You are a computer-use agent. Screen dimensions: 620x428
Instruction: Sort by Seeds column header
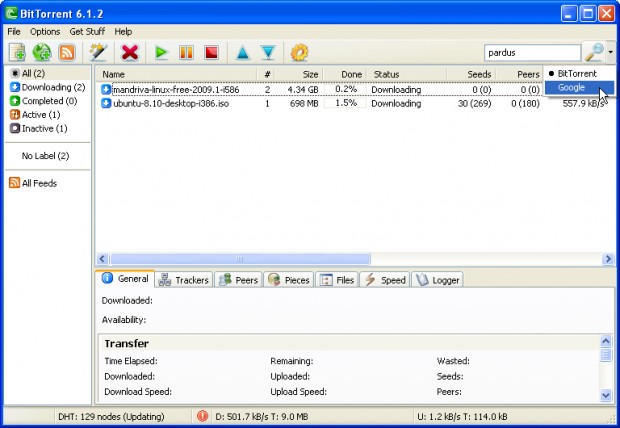point(471,74)
